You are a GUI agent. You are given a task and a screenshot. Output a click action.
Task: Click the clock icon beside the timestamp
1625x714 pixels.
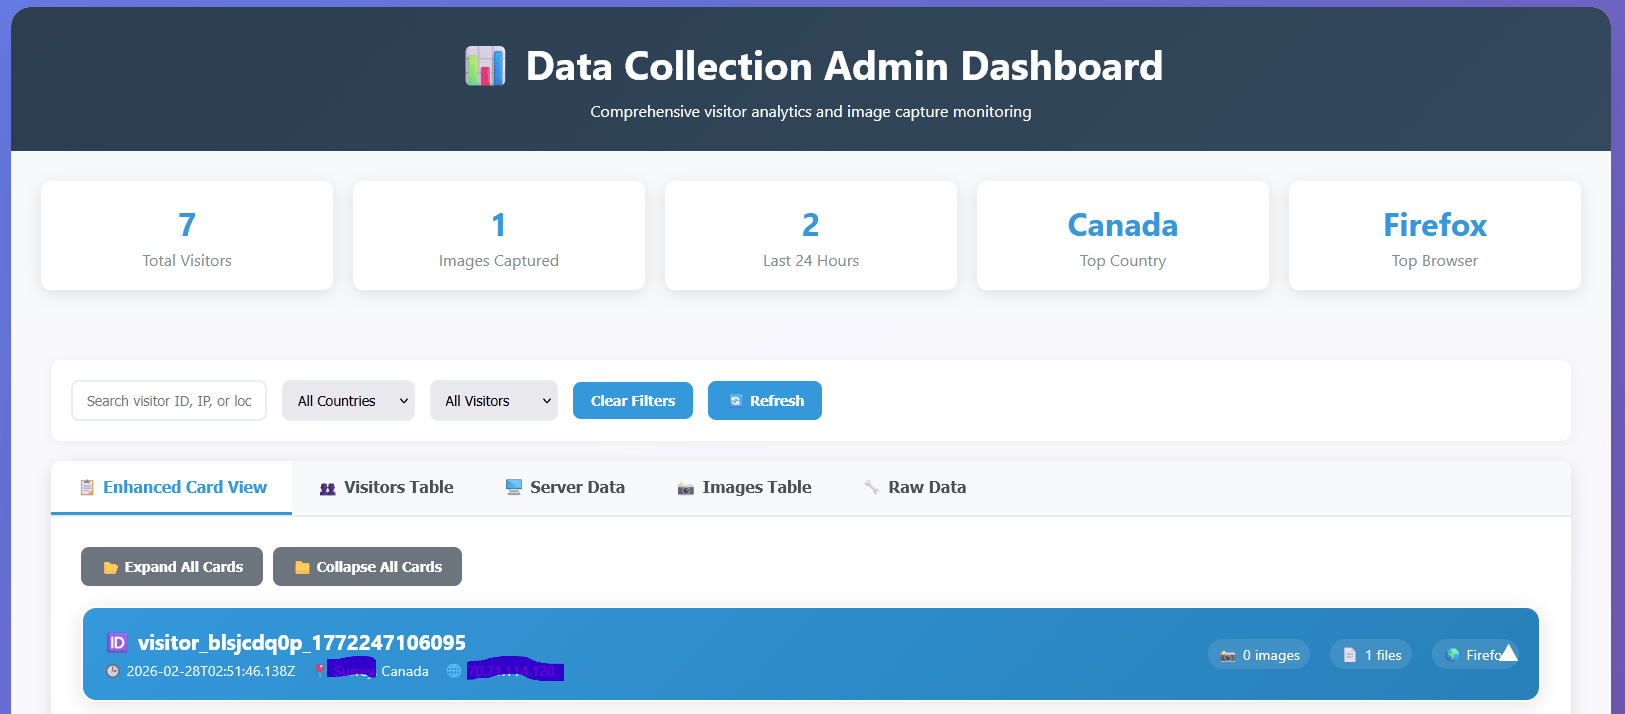(113, 671)
